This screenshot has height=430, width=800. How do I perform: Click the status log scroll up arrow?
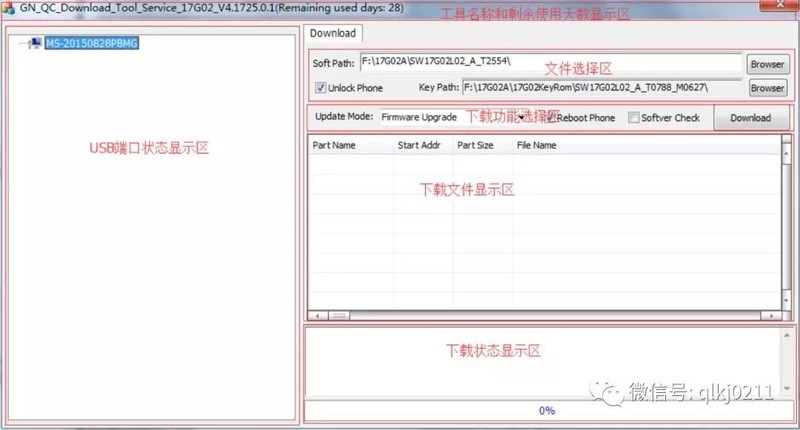tap(786, 335)
